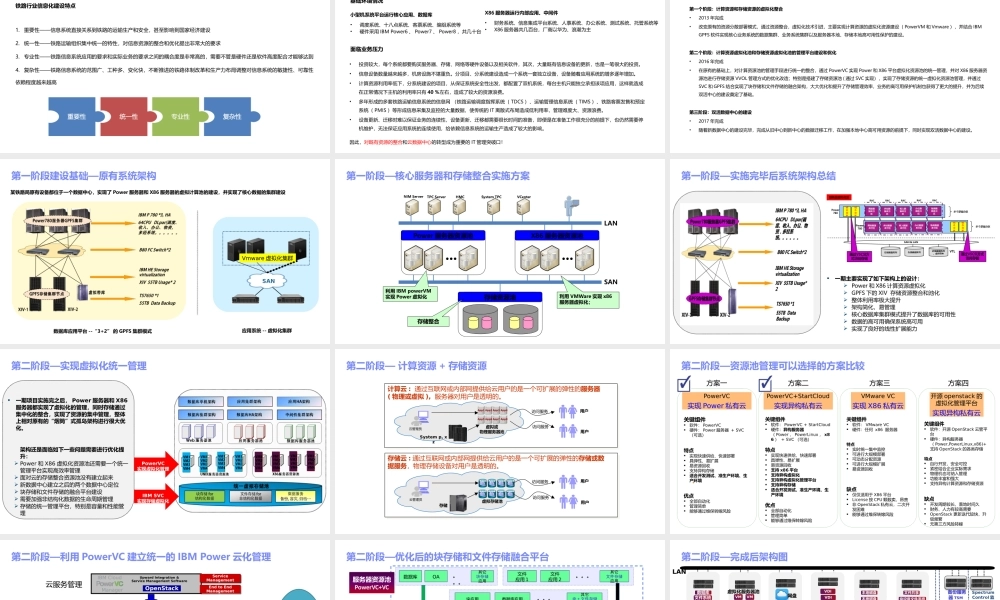
Task: Open slide 第二阶段—资源池管理可以选择的方案比较
Action: click(x=835, y=441)
